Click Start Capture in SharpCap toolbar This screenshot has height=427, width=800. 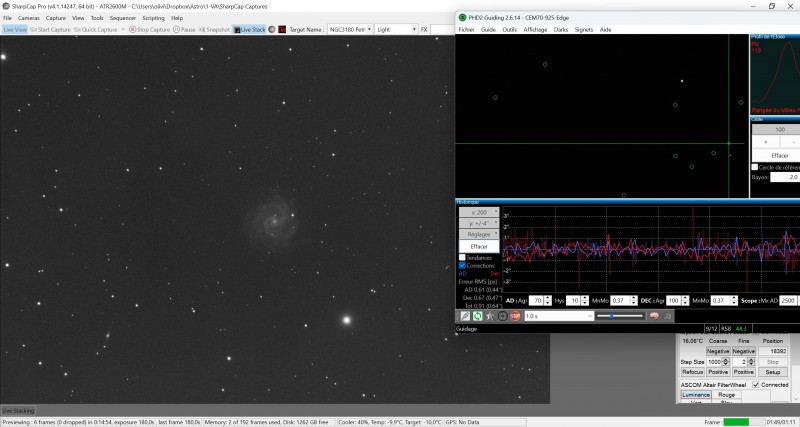coord(50,30)
